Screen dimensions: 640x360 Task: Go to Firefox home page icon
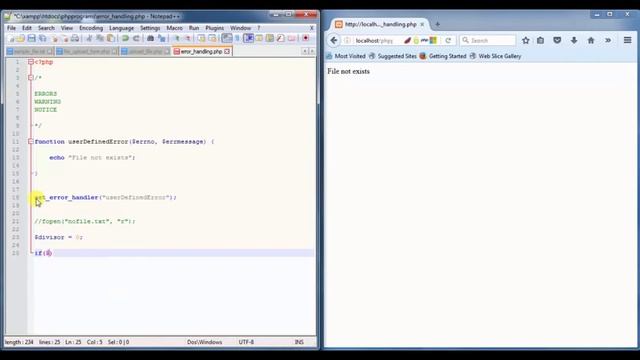[591, 40]
